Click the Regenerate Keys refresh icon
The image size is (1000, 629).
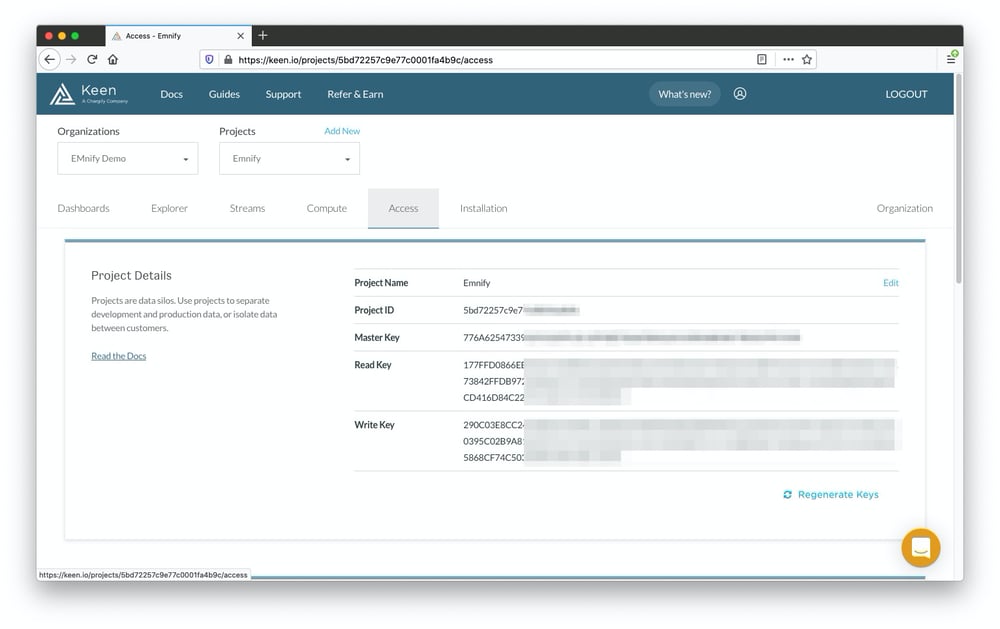pos(788,494)
